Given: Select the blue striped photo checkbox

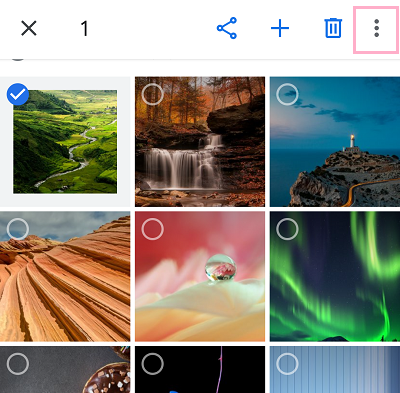Looking at the screenshot, I should pyautogui.click(x=287, y=364).
